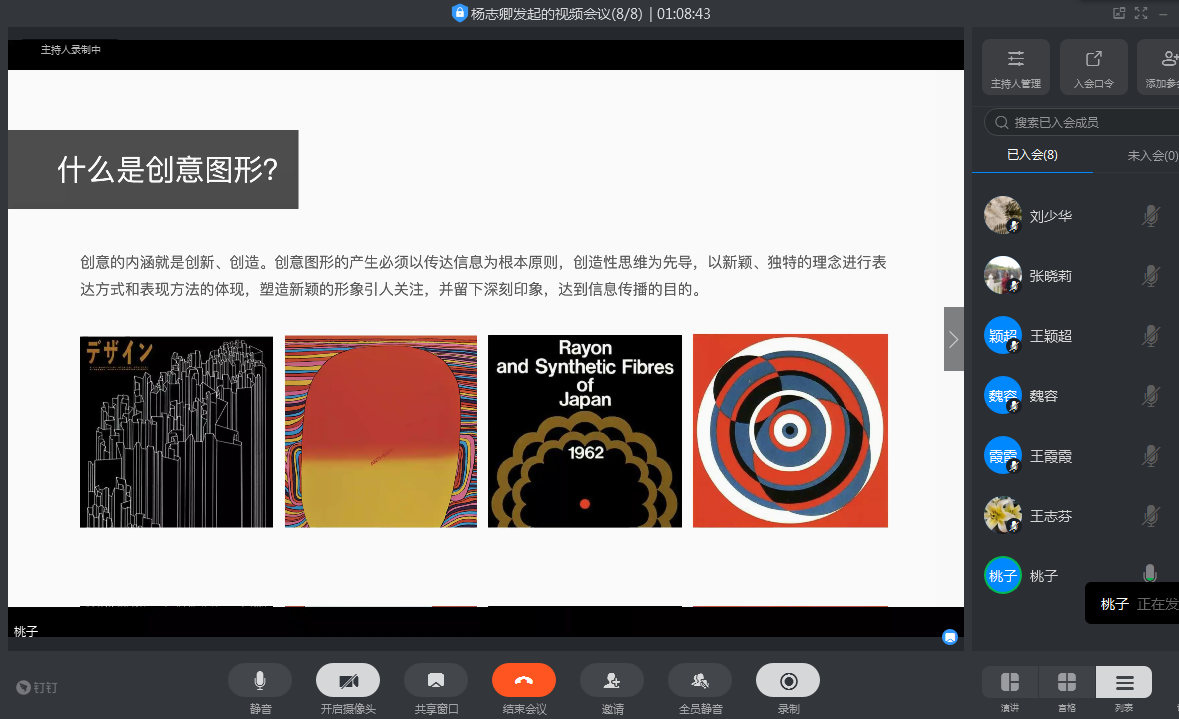This screenshot has height=719, width=1179.
Task: Open the meeting passcode (入会口令)
Action: coord(1093,67)
